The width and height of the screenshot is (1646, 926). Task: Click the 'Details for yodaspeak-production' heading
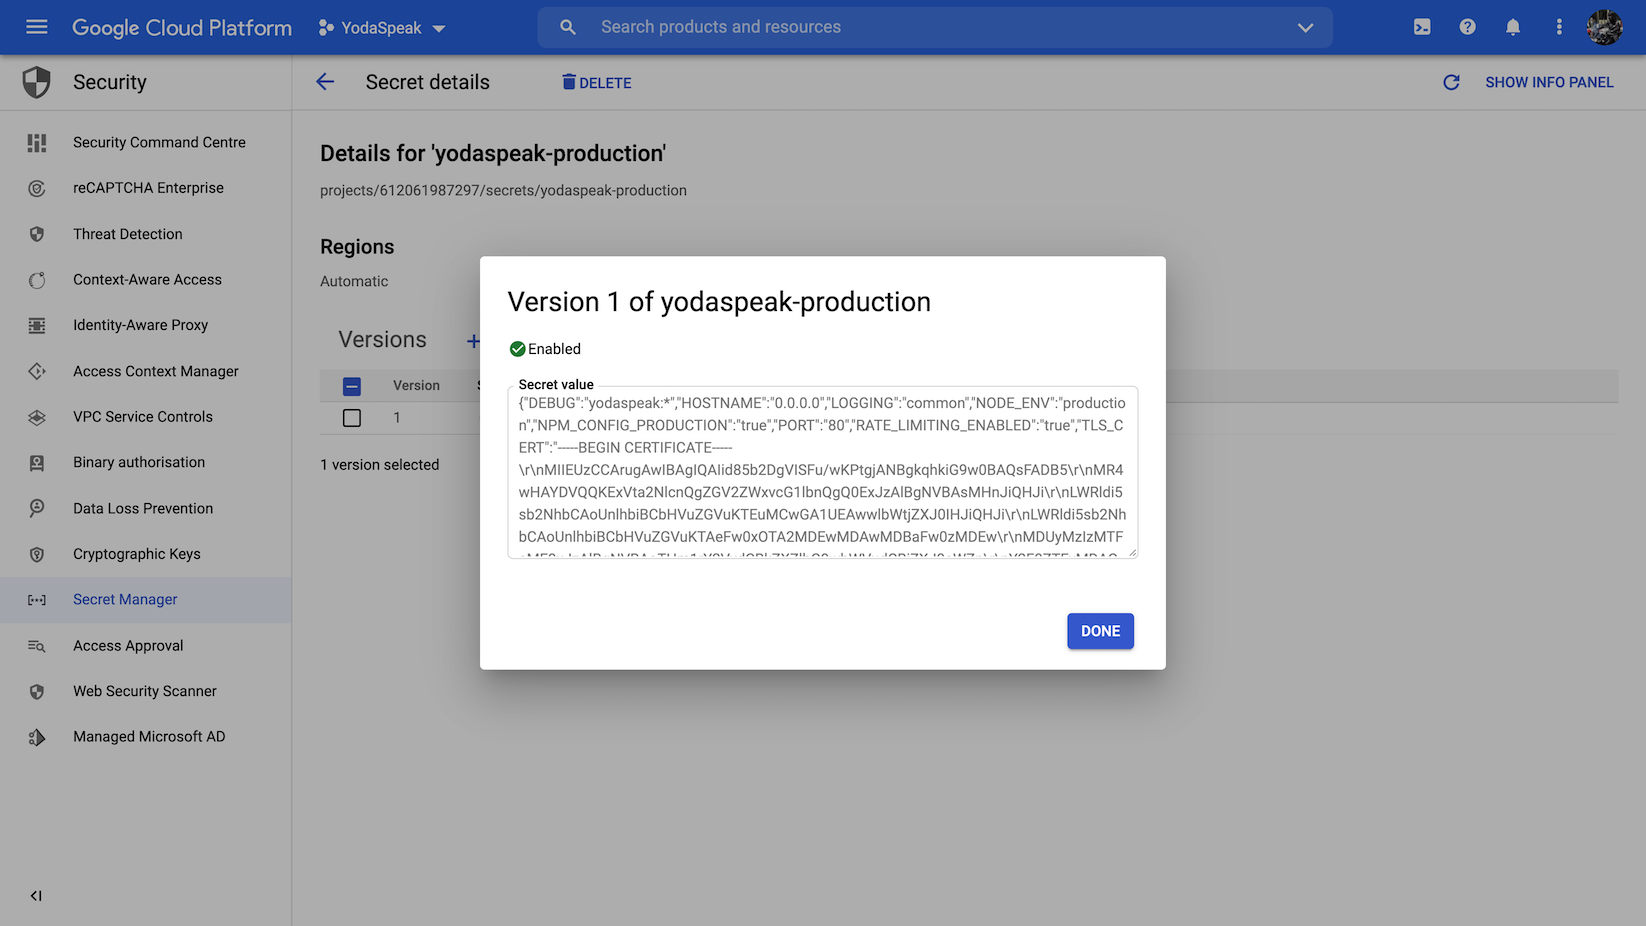coord(493,154)
